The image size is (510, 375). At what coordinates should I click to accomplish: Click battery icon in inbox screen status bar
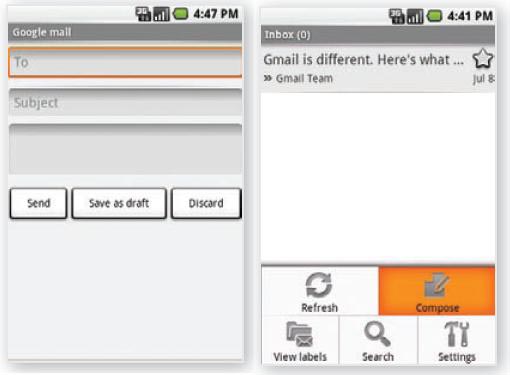pyautogui.click(x=434, y=16)
